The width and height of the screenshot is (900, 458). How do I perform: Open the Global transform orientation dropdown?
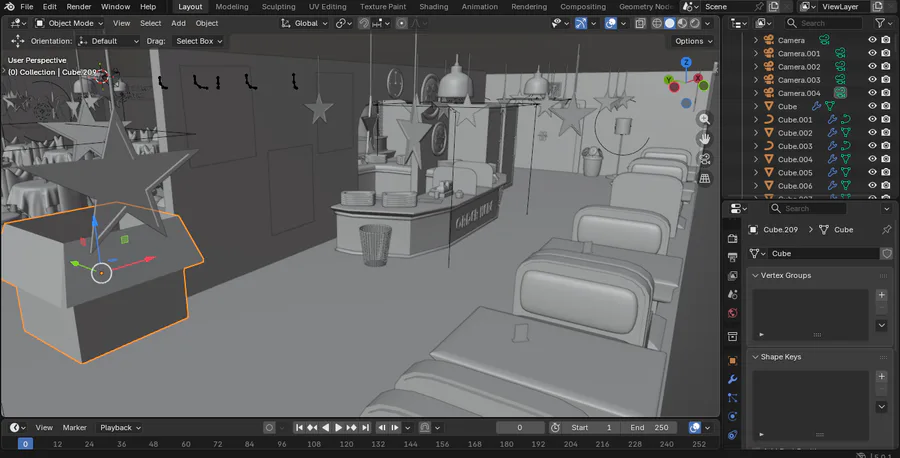tap(304, 24)
